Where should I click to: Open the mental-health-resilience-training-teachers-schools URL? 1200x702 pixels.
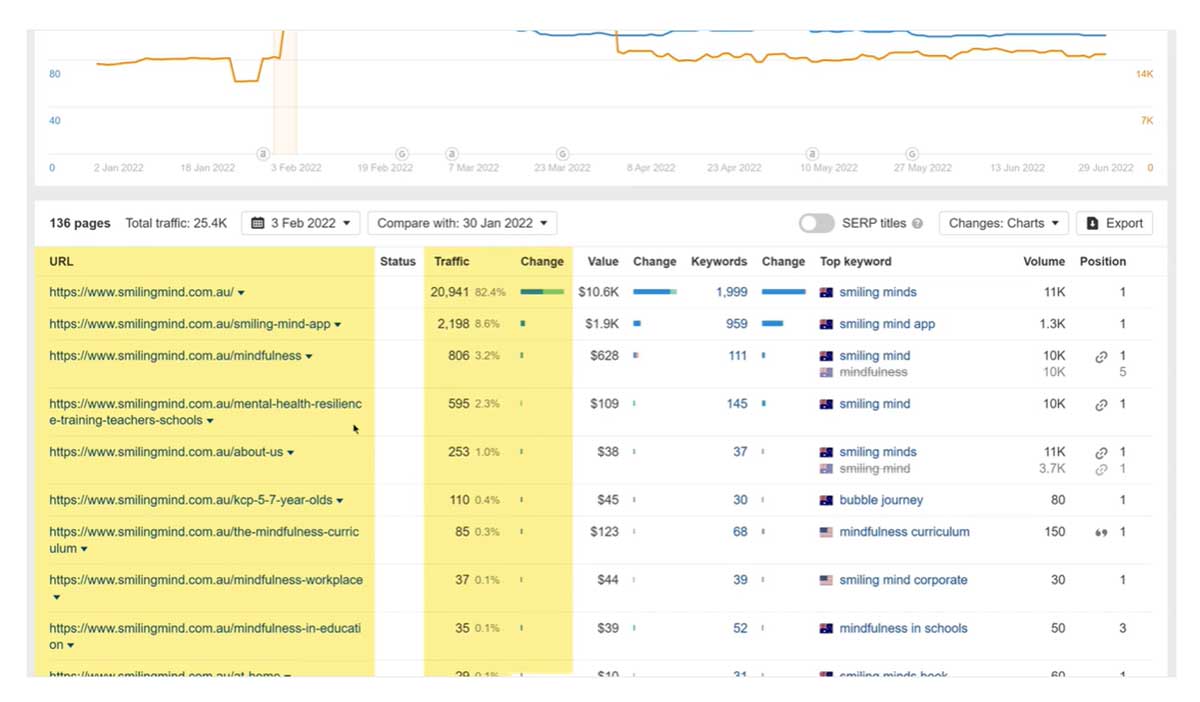205,412
